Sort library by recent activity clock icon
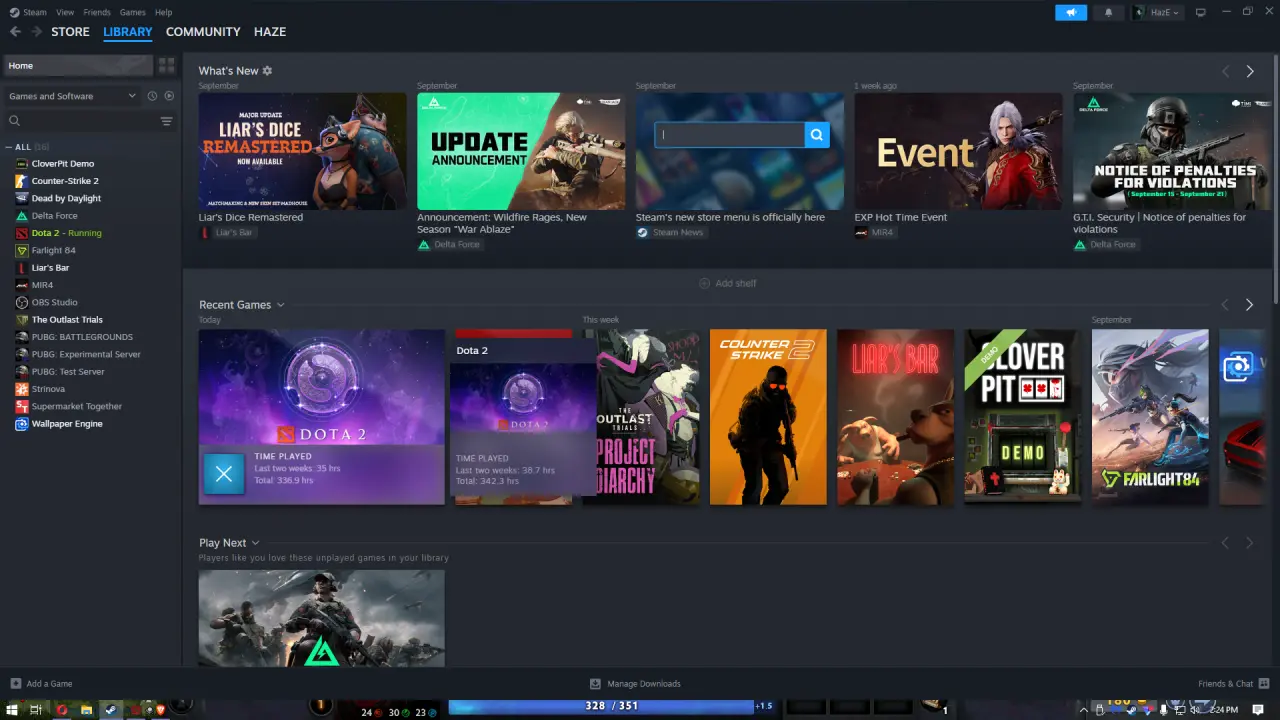 tap(152, 96)
